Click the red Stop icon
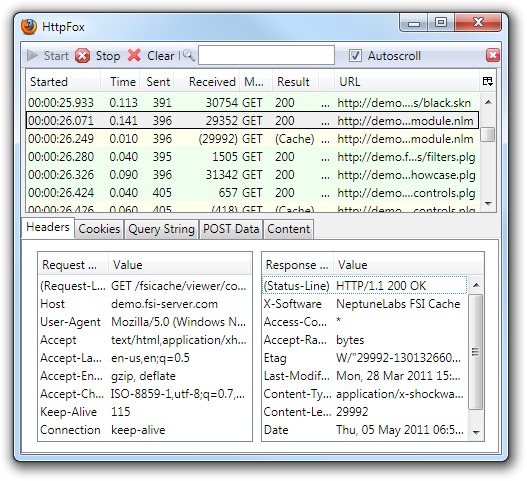This screenshot has height=481, width=527. (x=82, y=56)
